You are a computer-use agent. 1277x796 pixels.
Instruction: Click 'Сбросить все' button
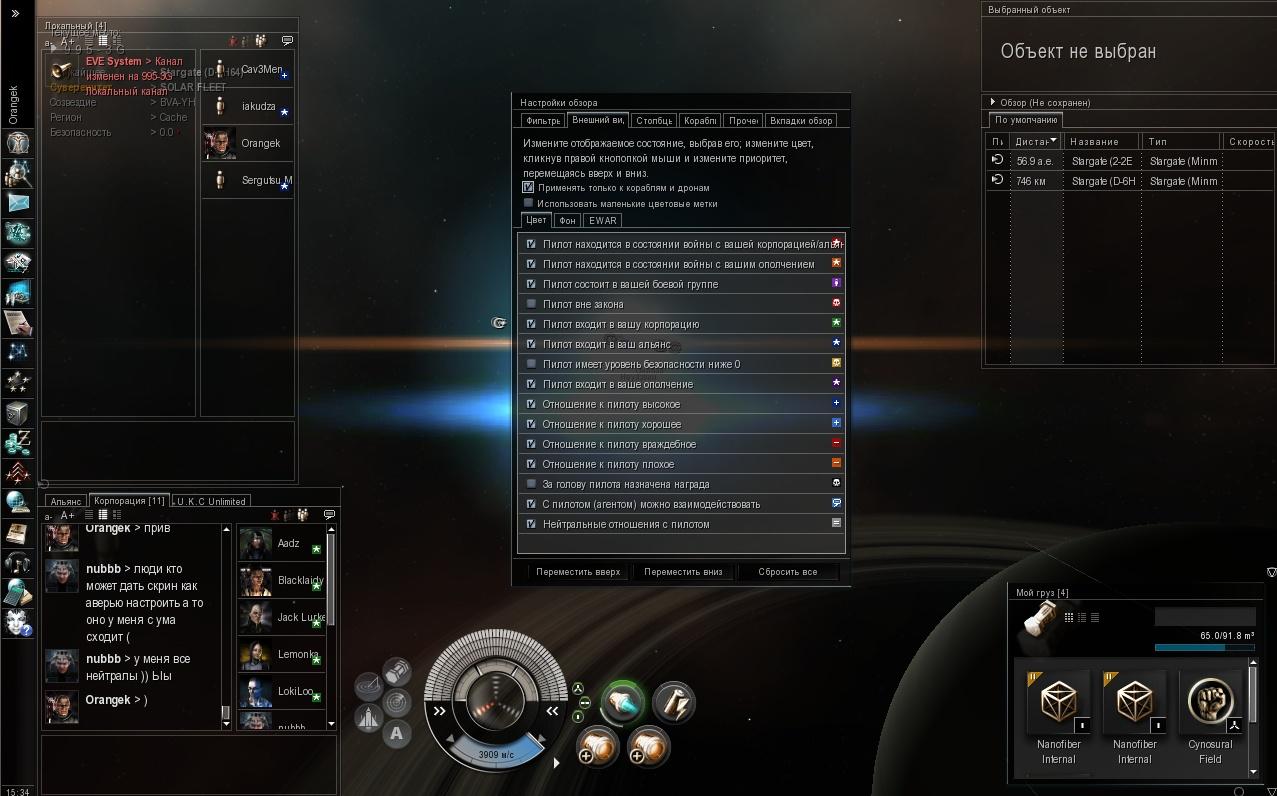tap(788, 572)
